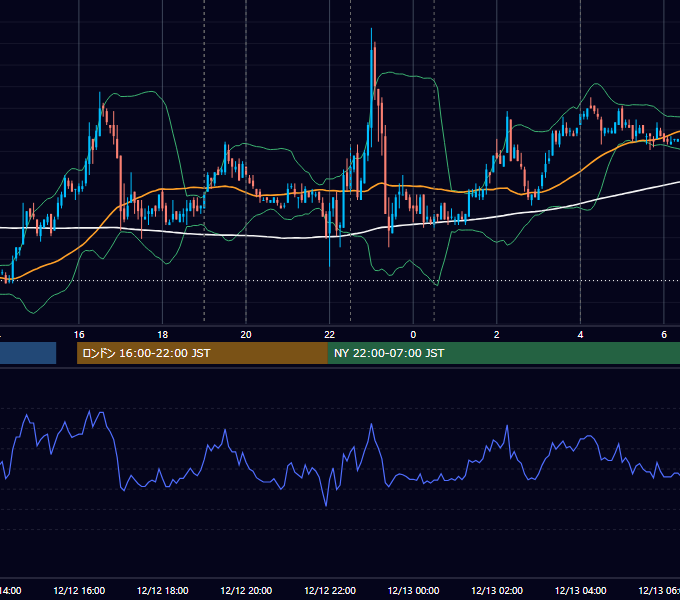
Task: Select the 6 hour label on the axis
Action: pos(664,335)
